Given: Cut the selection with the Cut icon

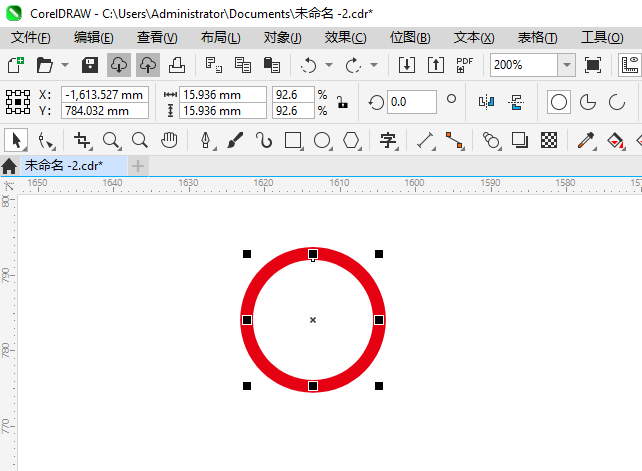Looking at the screenshot, I should tap(214, 65).
